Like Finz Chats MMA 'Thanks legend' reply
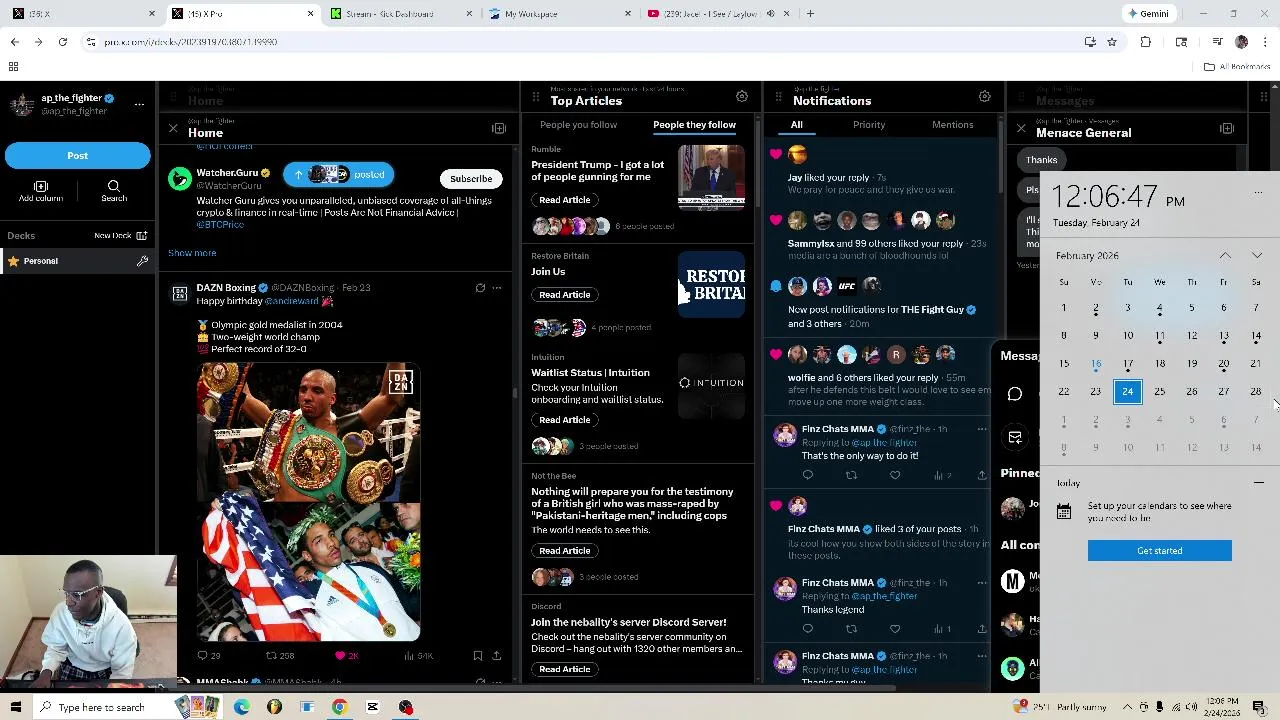The image size is (1280, 720). (895, 629)
